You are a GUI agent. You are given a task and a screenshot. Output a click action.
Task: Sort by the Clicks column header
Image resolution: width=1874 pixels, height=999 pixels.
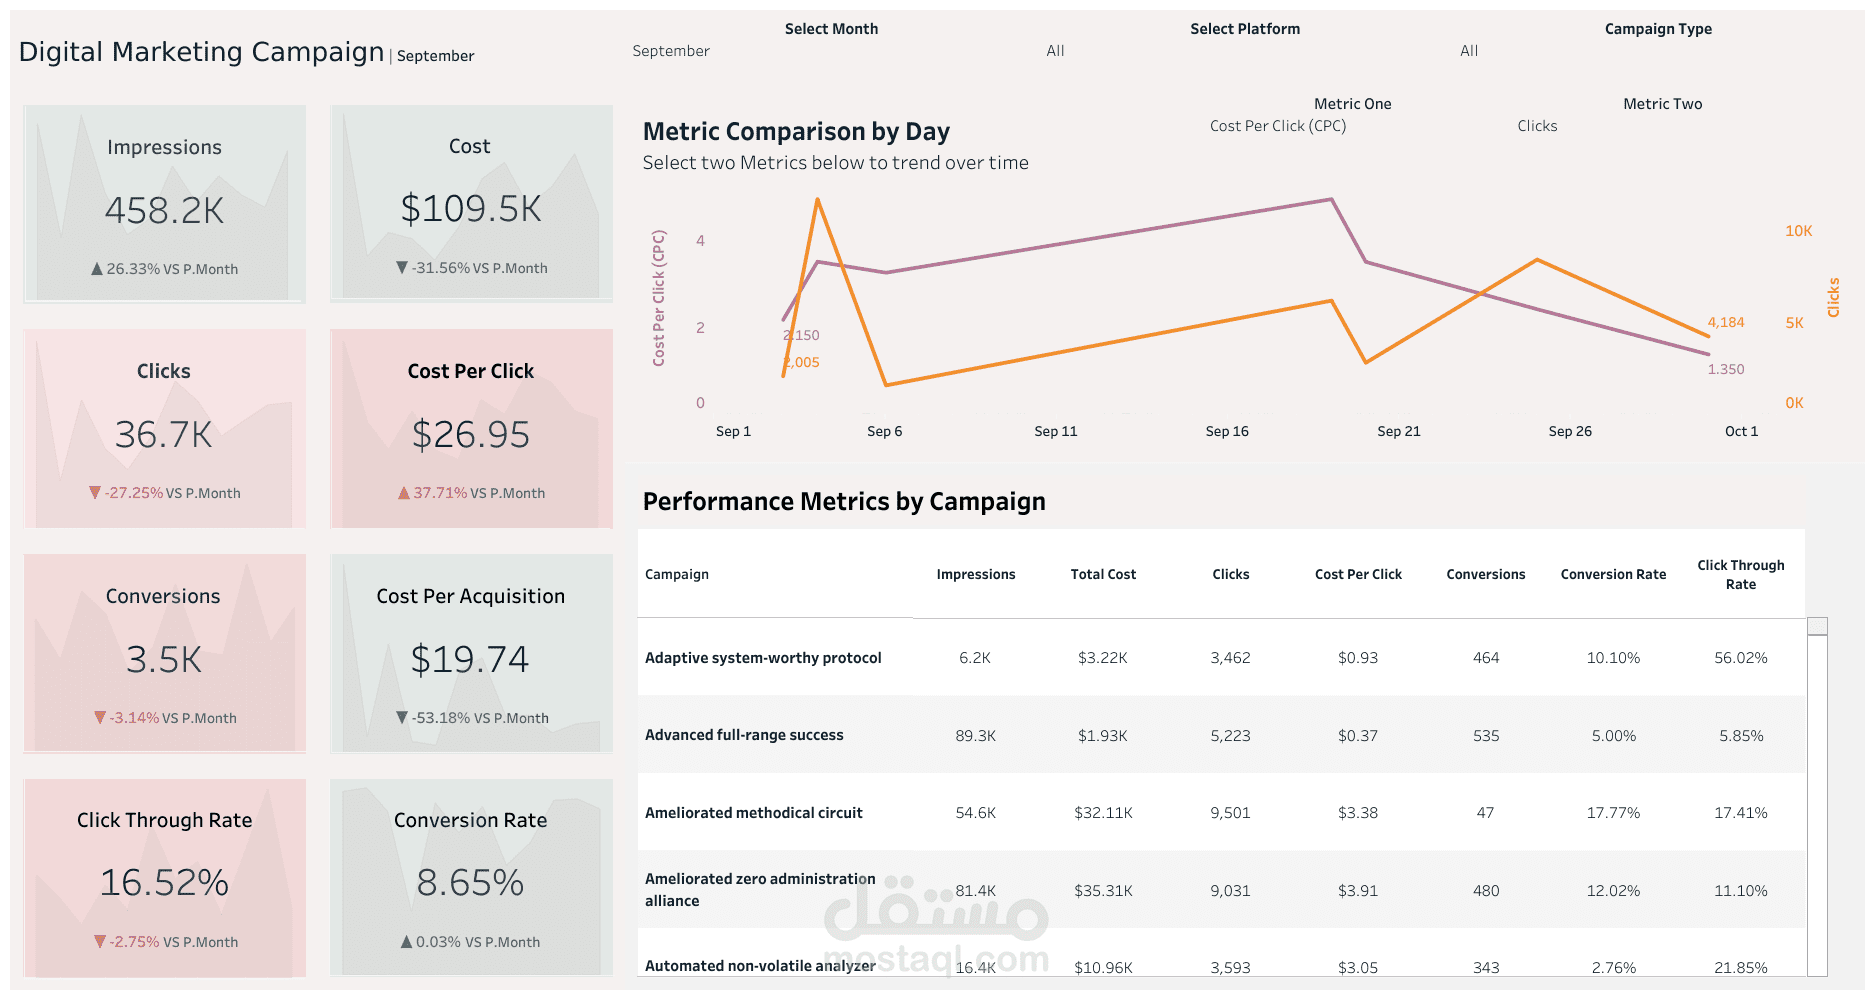coord(1231,574)
